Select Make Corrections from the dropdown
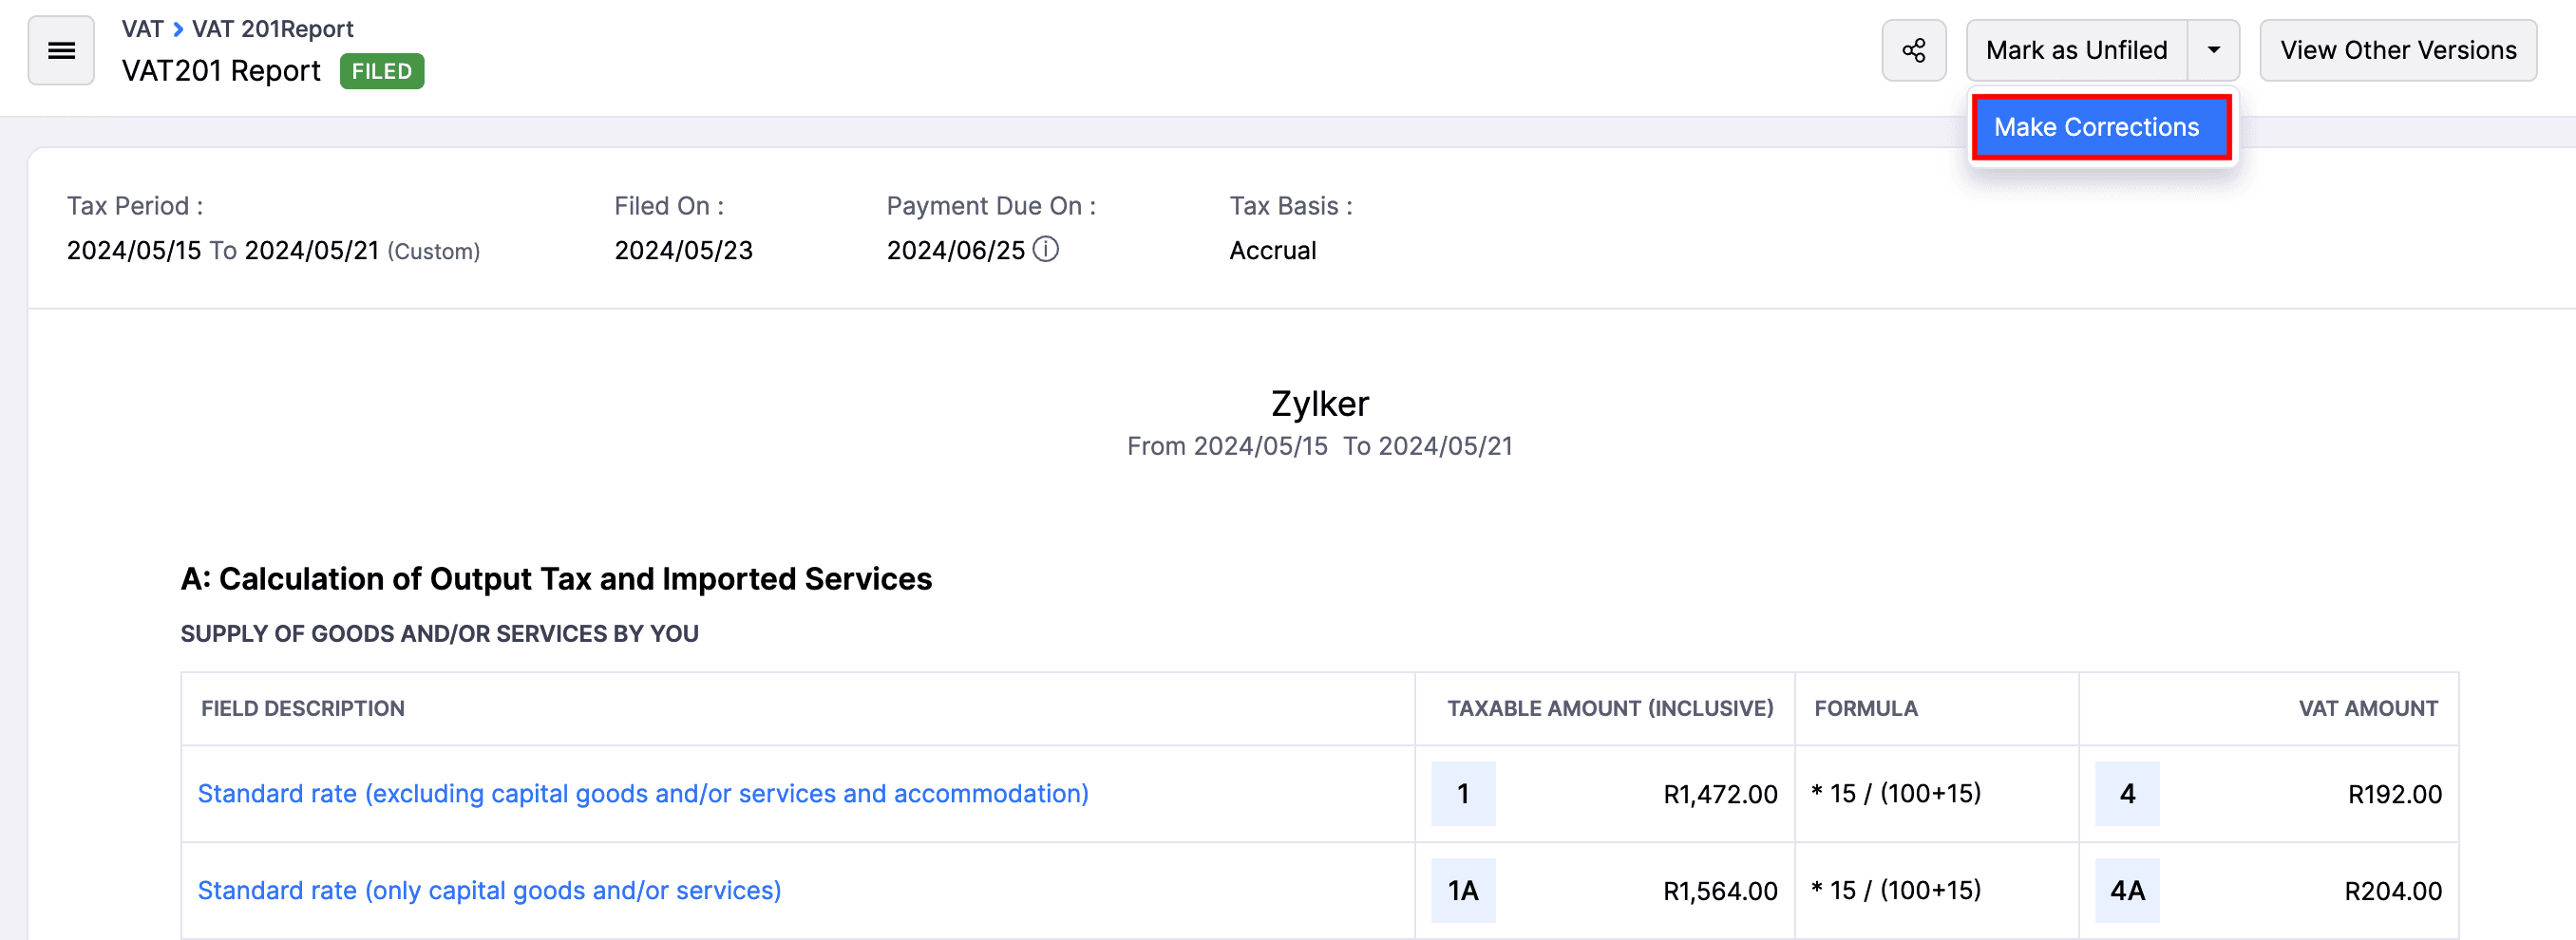Screen dimensions: 2576x940 click(x=2100, y=127)
